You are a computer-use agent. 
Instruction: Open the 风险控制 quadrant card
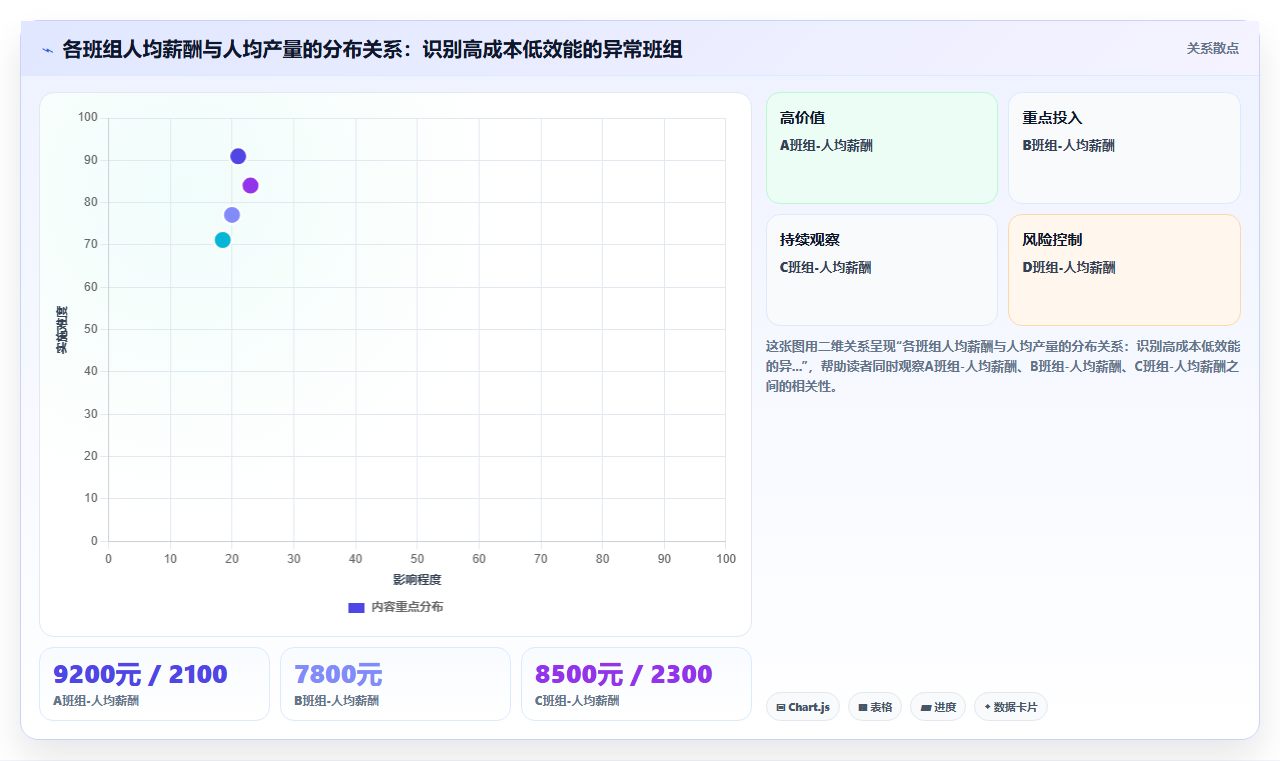tap(1124, 270)
